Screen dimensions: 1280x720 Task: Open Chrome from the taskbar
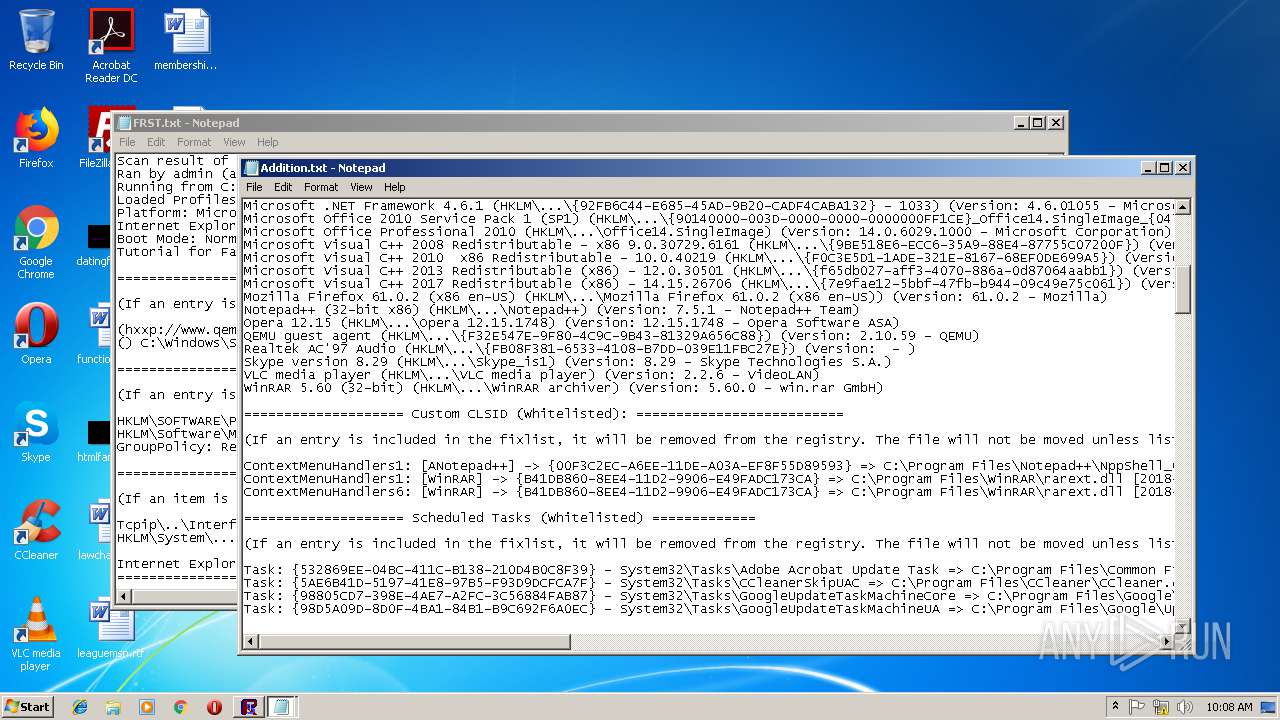click(x=181, y=707)
